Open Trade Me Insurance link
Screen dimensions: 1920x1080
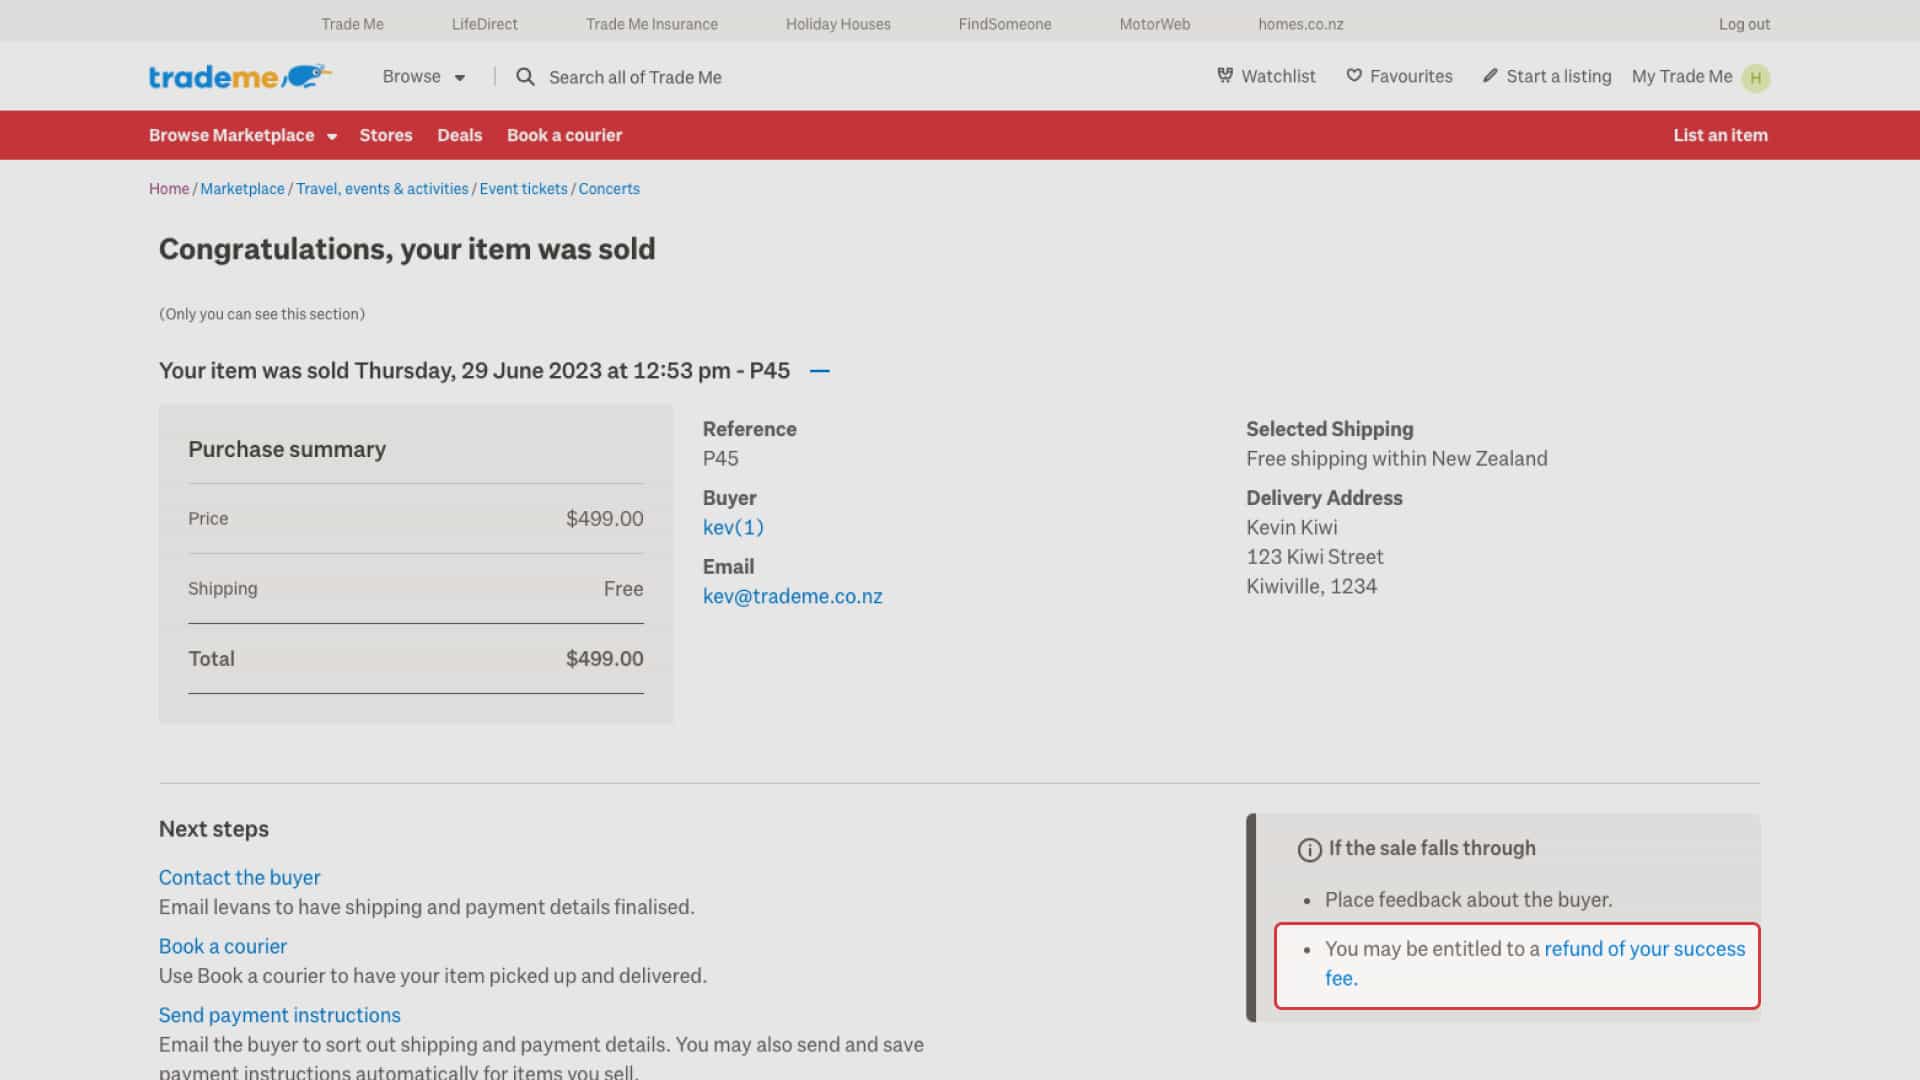point(652,24)
